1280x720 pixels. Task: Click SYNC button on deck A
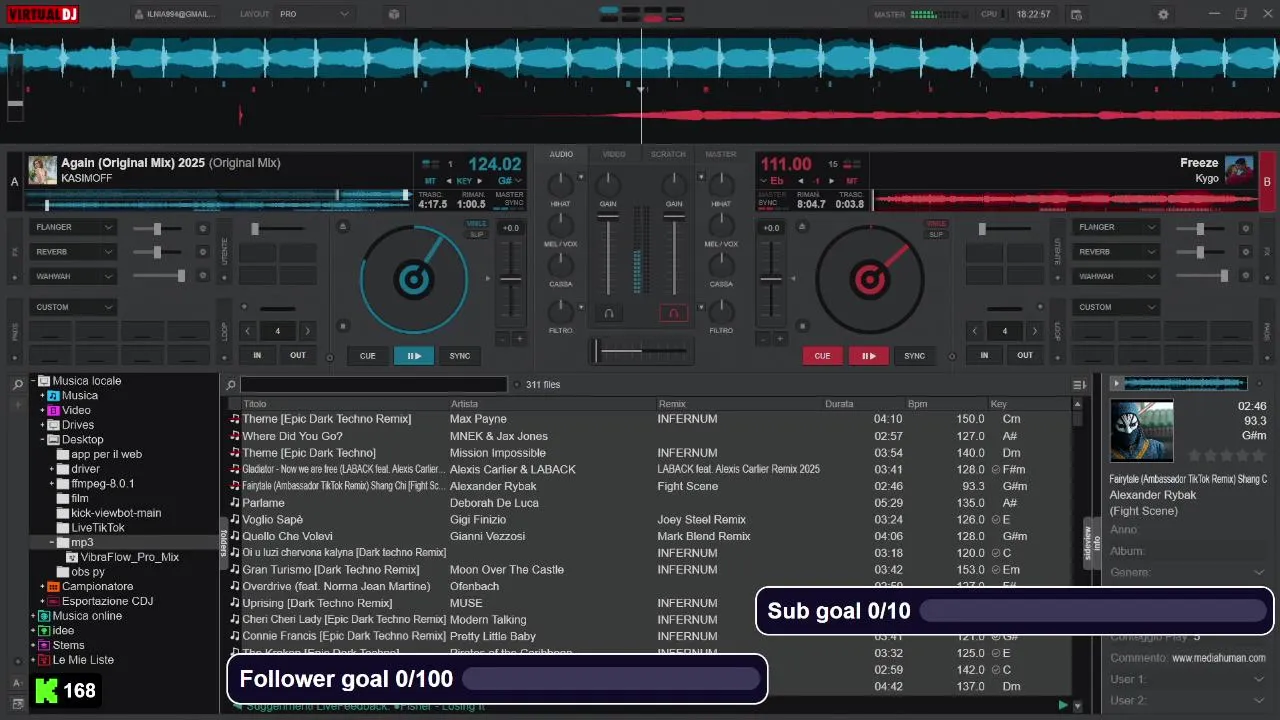460,355
